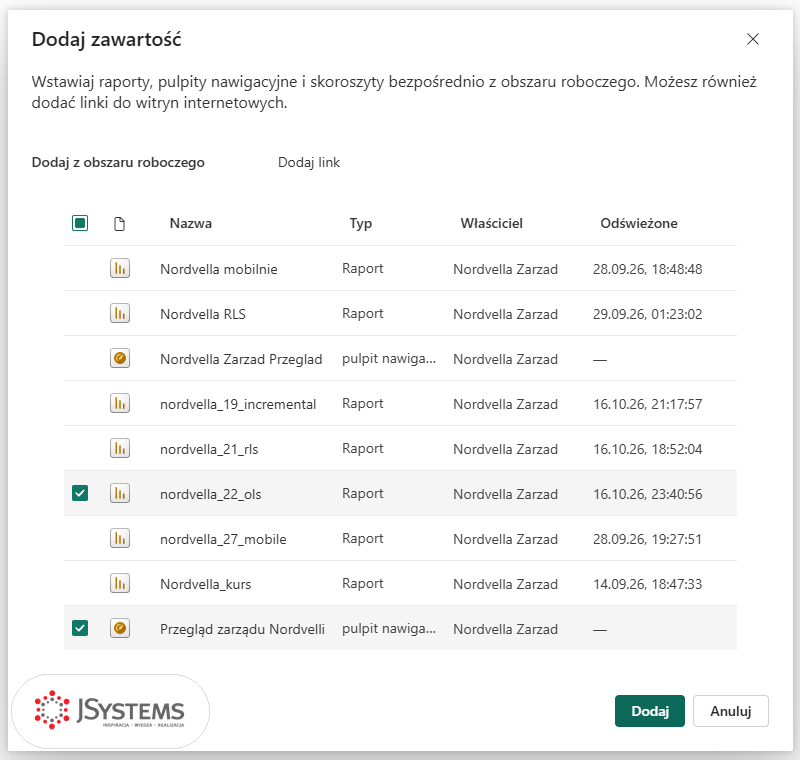Screen dimensions: 800x760
Task: Toggle the select-all checkbox in header
Action: [80, 223]
